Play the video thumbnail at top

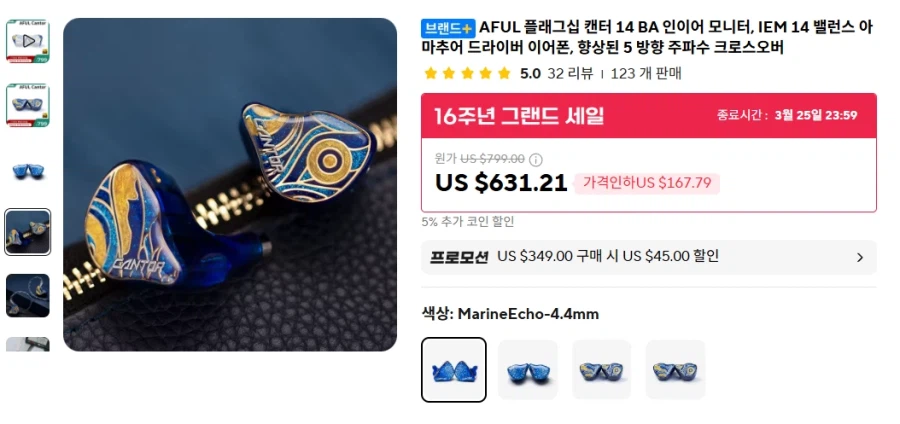click(x=28, y=41)
